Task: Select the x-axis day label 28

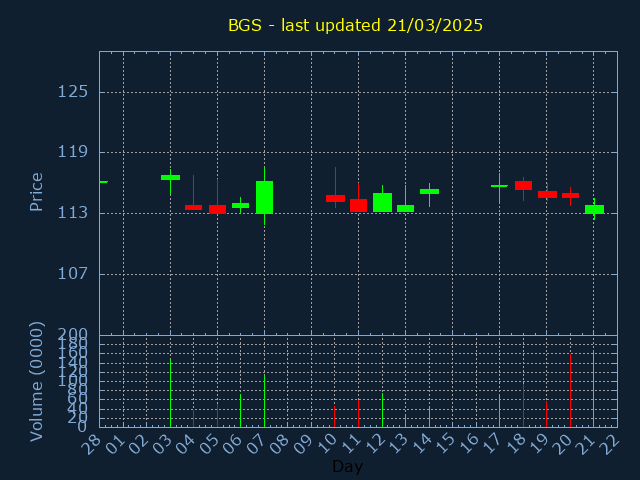Action: click(91, 444)
